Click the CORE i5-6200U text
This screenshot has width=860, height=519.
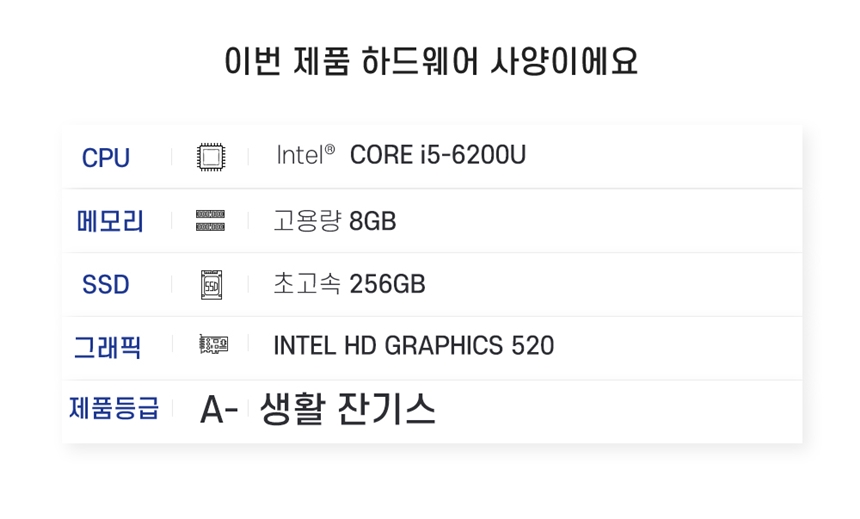pos(438,155)
